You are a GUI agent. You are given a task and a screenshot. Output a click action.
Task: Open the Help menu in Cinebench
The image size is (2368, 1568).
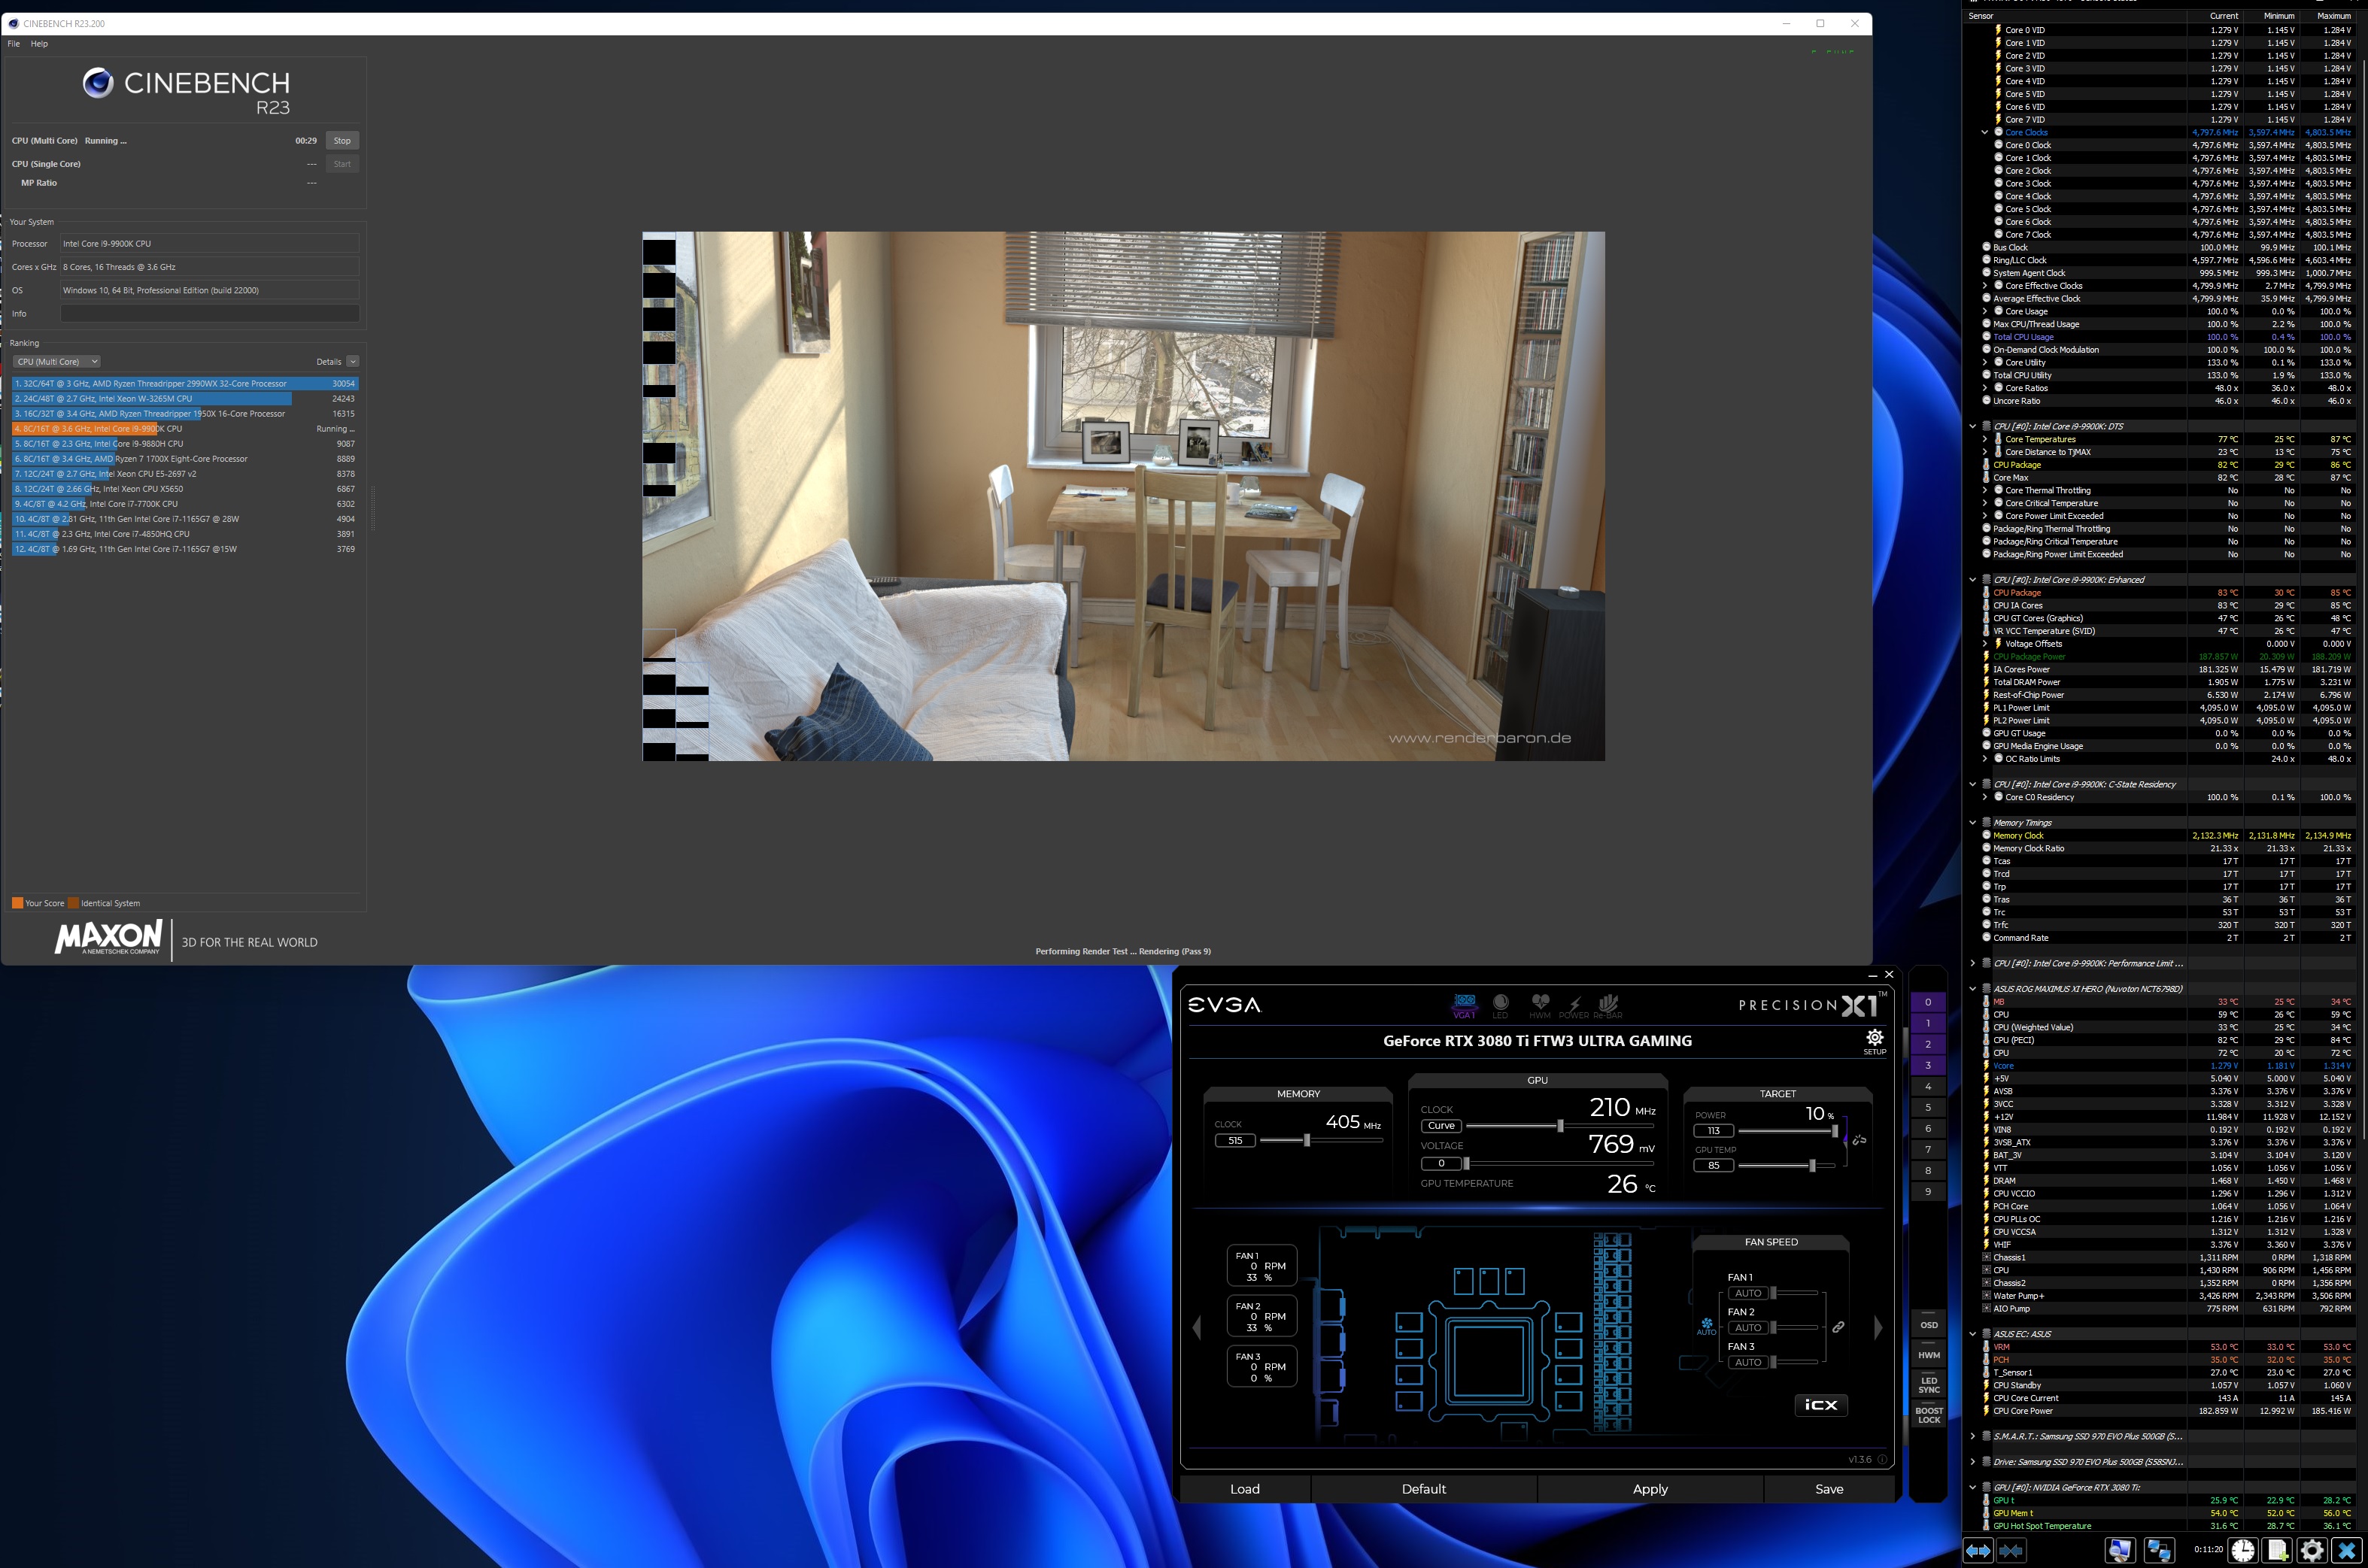tap(39, 44)
